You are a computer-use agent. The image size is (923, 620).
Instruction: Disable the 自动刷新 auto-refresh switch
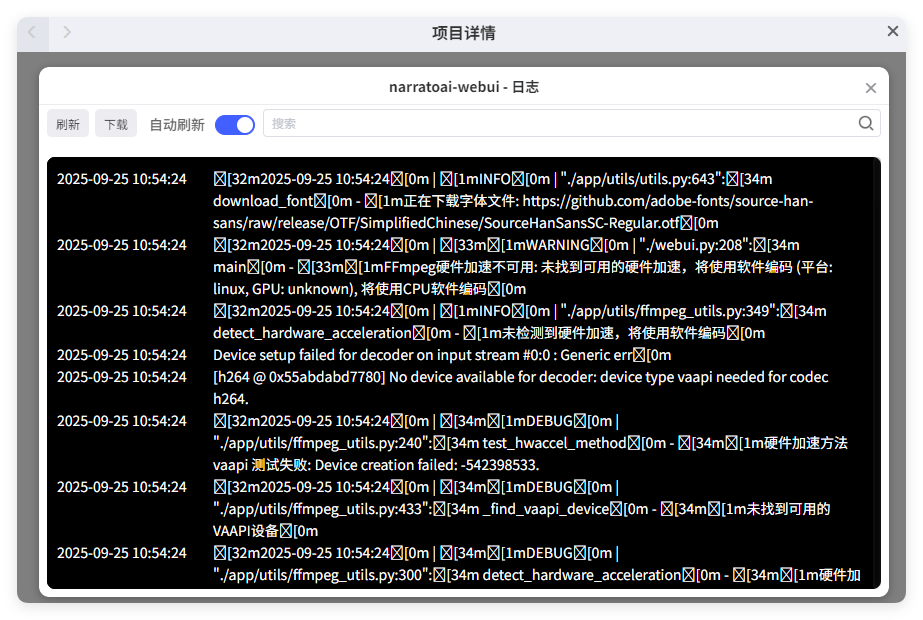[235, 124]
